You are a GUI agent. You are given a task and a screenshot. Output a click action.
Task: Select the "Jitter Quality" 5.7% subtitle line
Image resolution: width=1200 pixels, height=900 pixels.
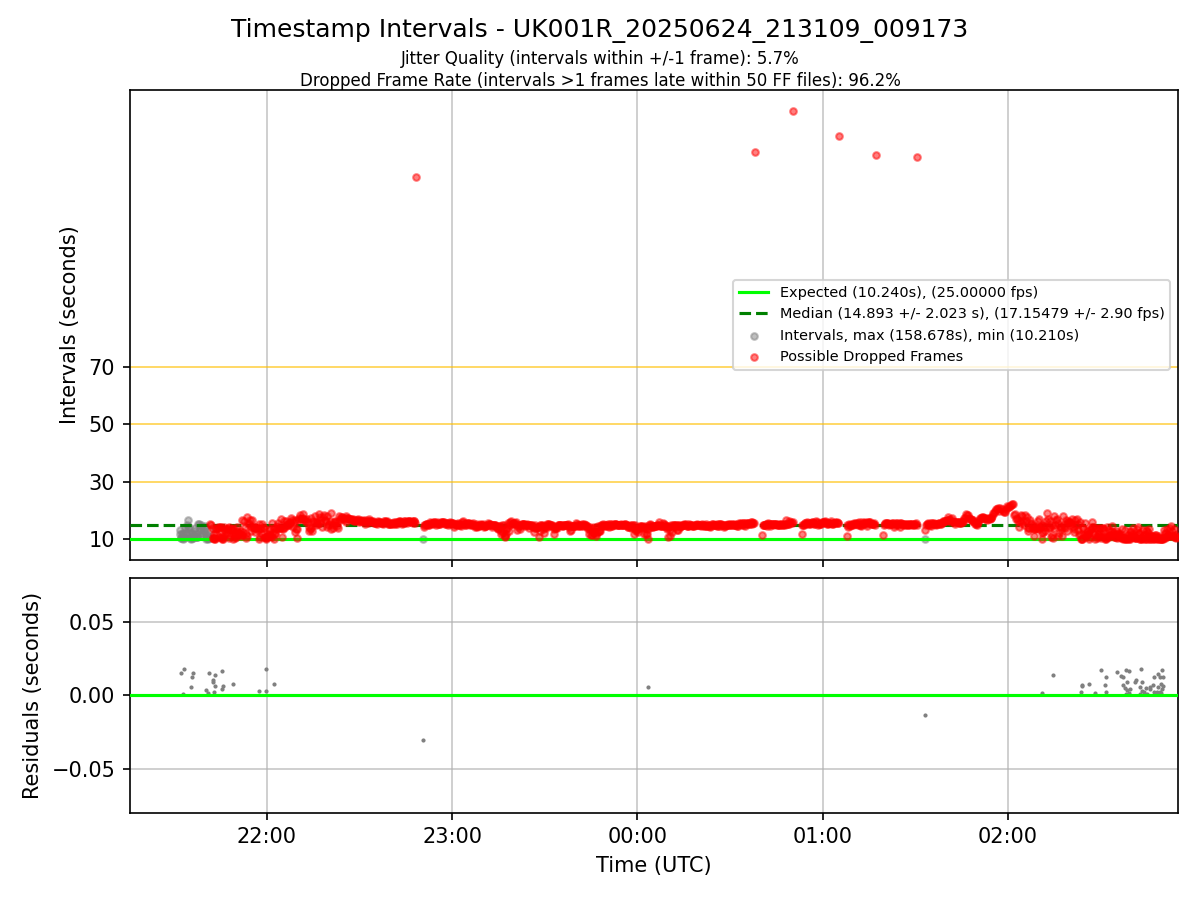pos(599,59)
